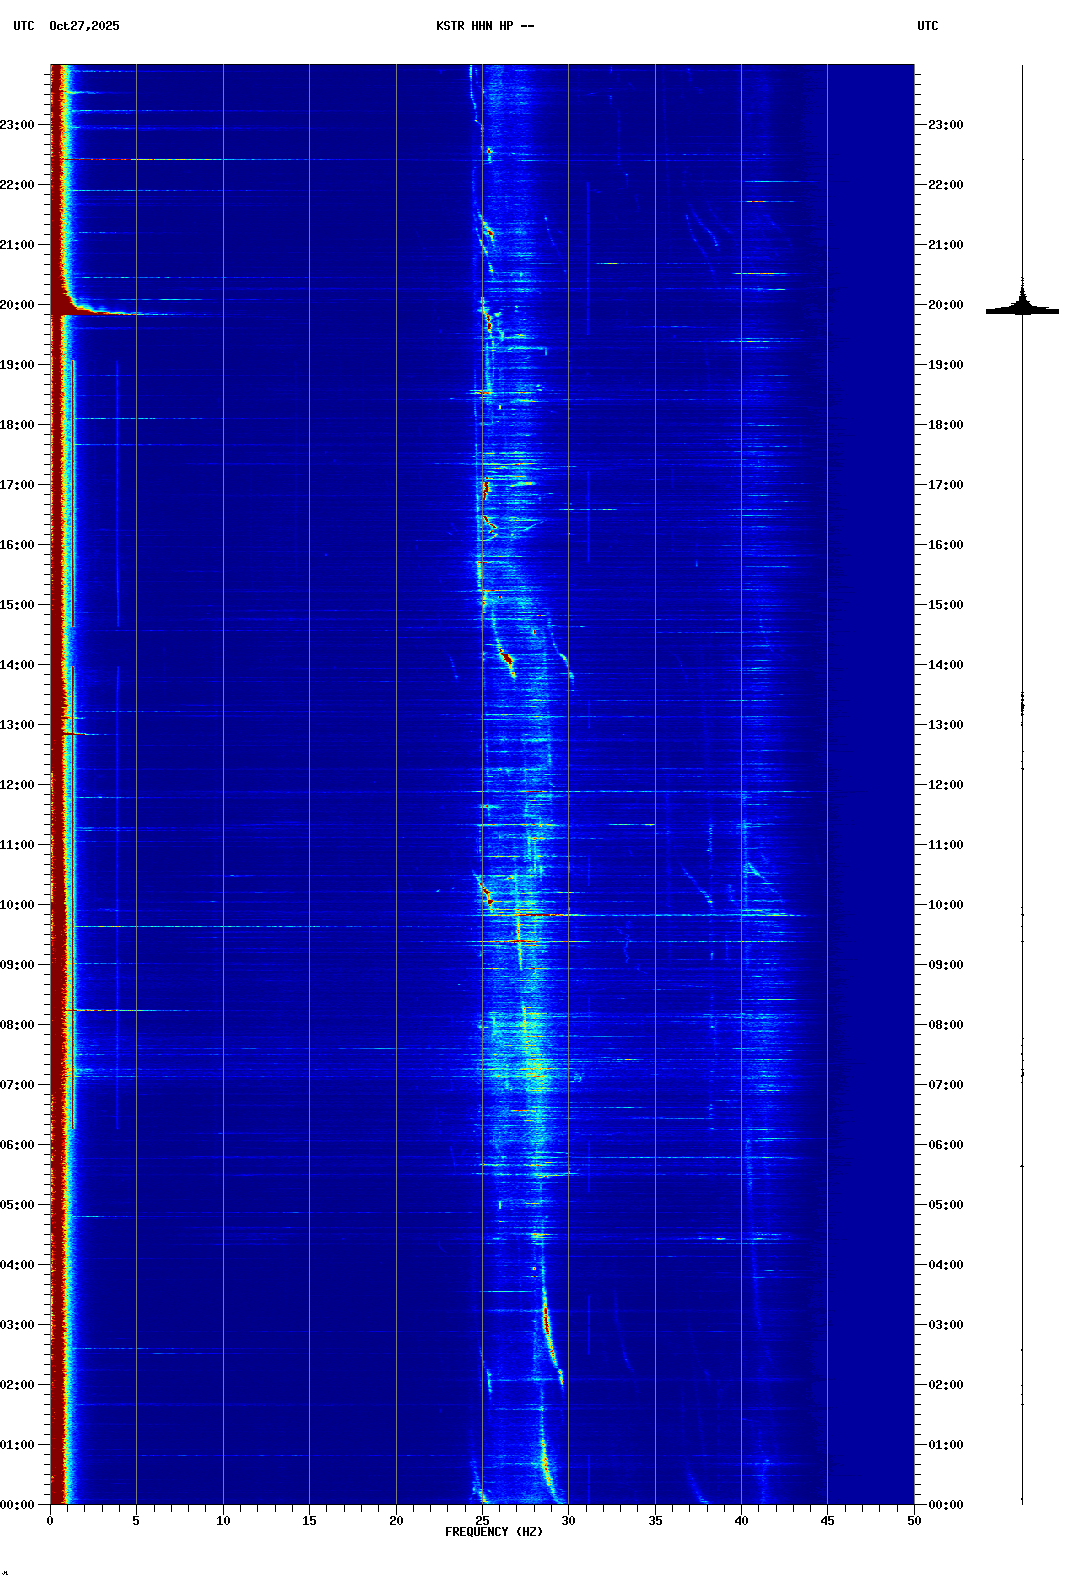Click the 5 tick label on frequency axis
Viewport: 1066px width, 1584px height.
pos(136,1520)
